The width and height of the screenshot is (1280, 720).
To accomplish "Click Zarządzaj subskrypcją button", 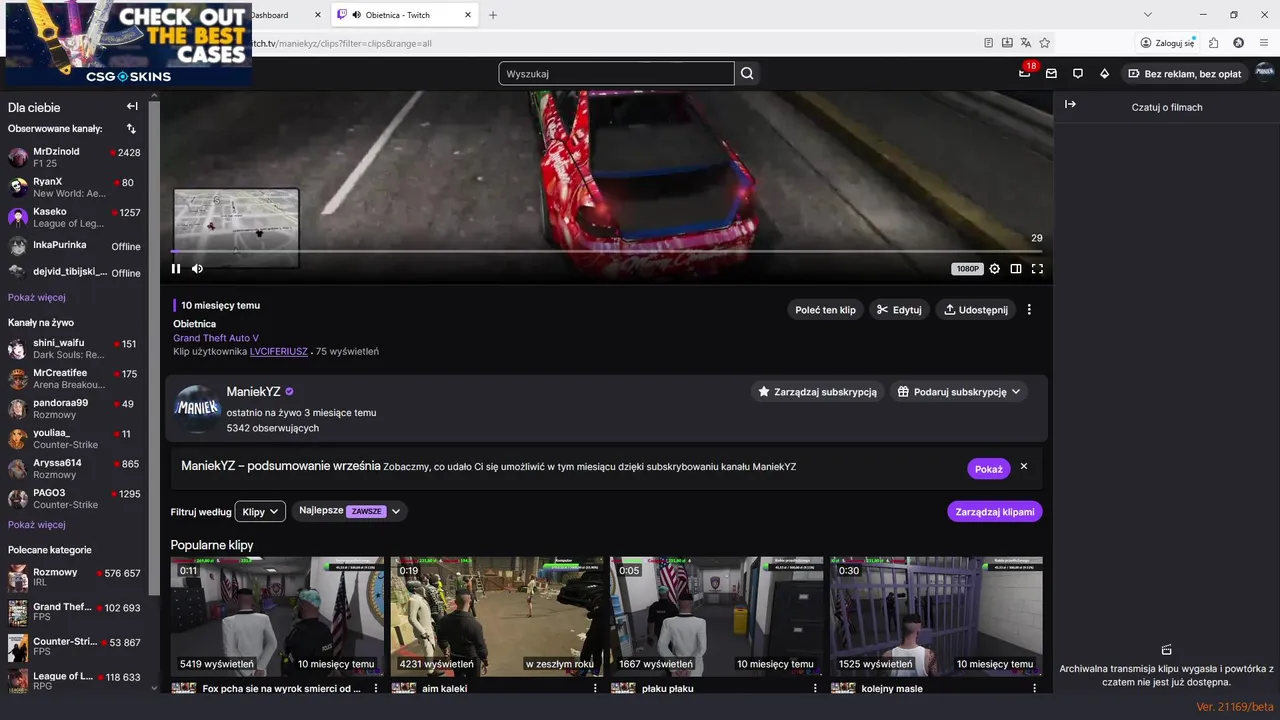I will pos(818,392).
